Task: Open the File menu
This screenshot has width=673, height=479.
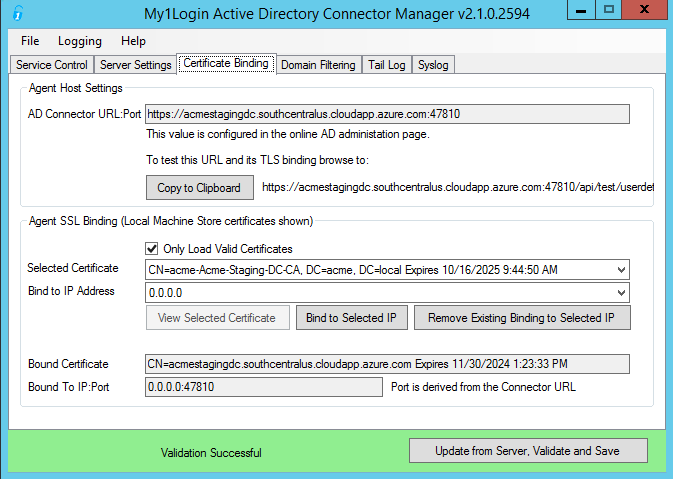Action: 30,41
